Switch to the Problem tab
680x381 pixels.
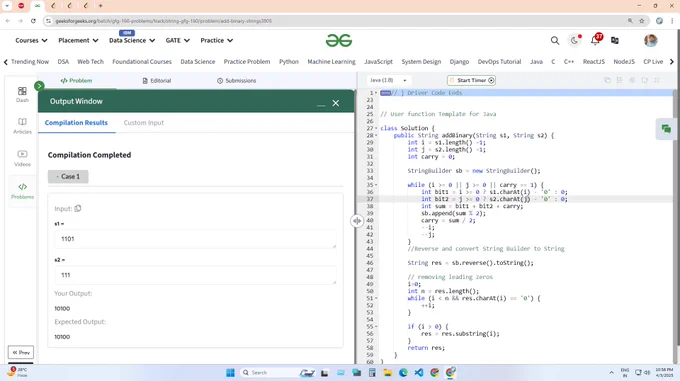tap(76, 81)
